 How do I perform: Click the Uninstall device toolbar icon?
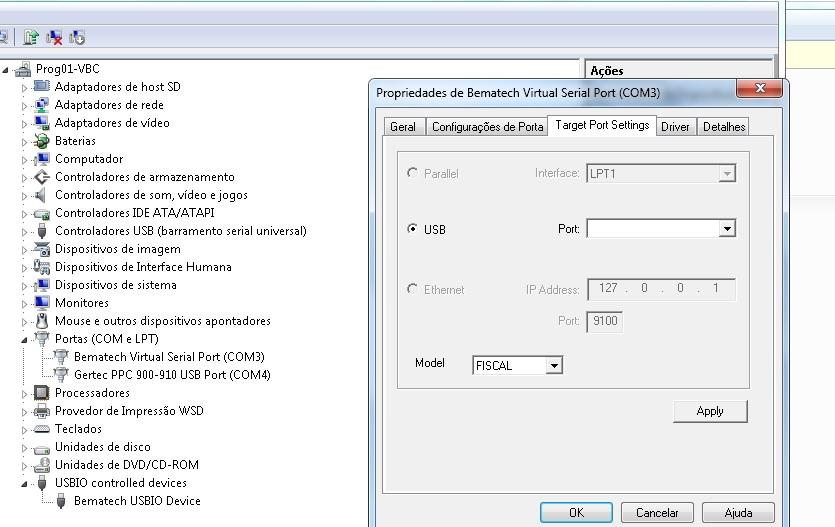tap(54, 37)
